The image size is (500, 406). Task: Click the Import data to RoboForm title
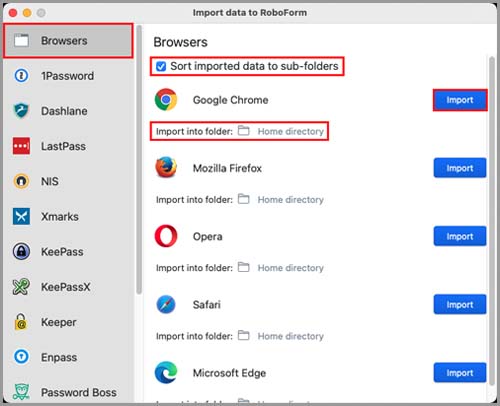(x=250, y=13)
